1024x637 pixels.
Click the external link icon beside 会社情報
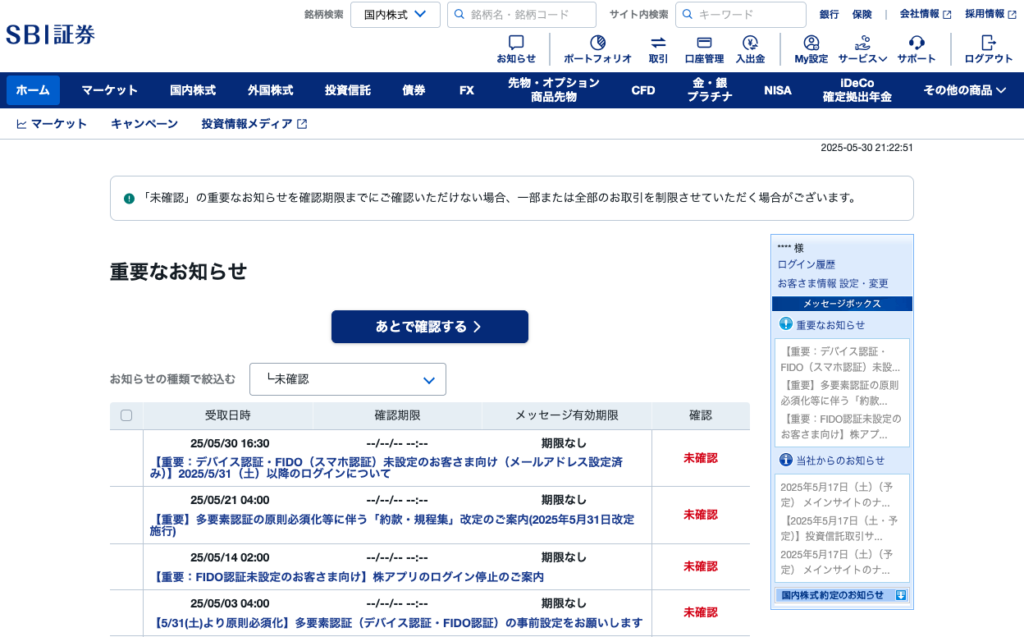[947, 14]
